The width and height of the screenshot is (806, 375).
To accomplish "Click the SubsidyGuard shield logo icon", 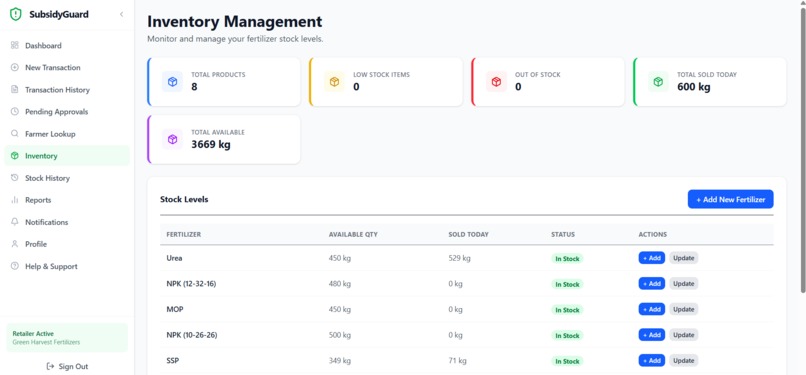I will click(16, 14).
